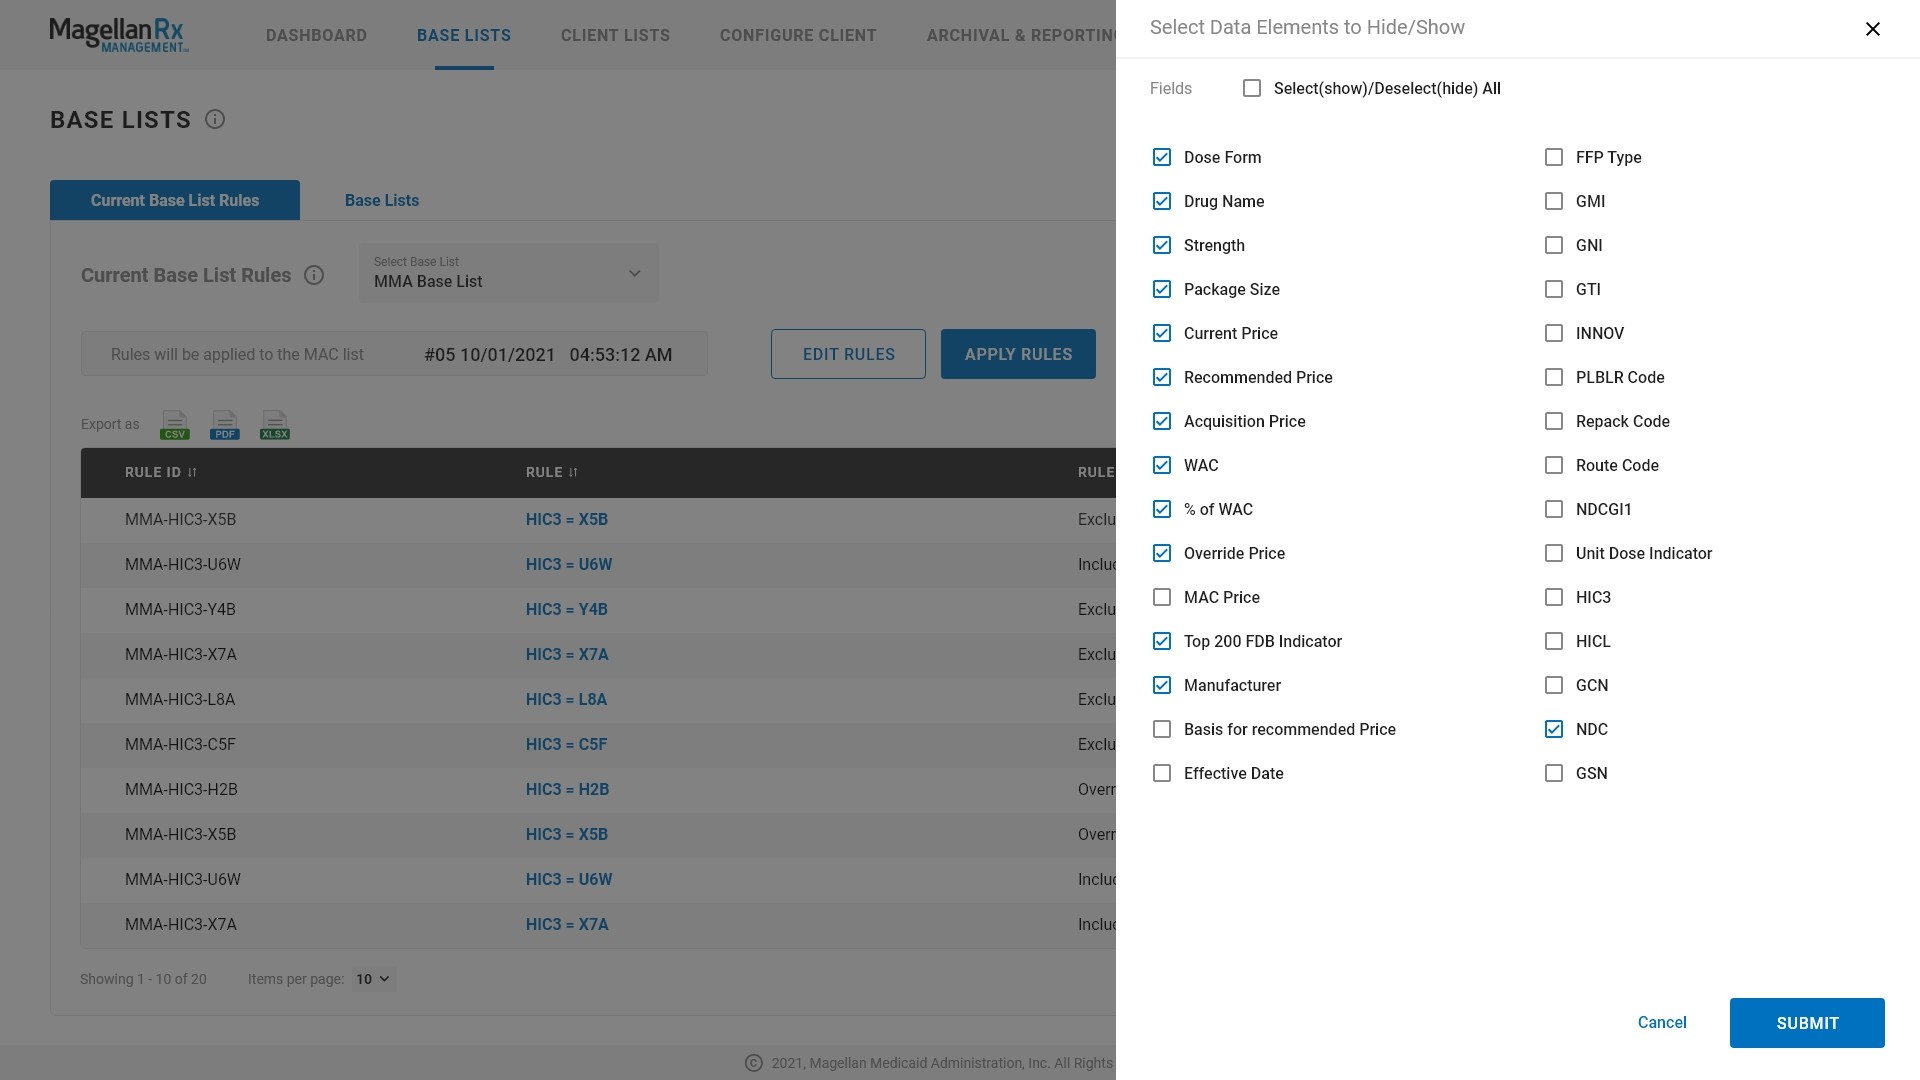Export rules as PDF file
The image size is (1920, 1080).
coord(224,425)
